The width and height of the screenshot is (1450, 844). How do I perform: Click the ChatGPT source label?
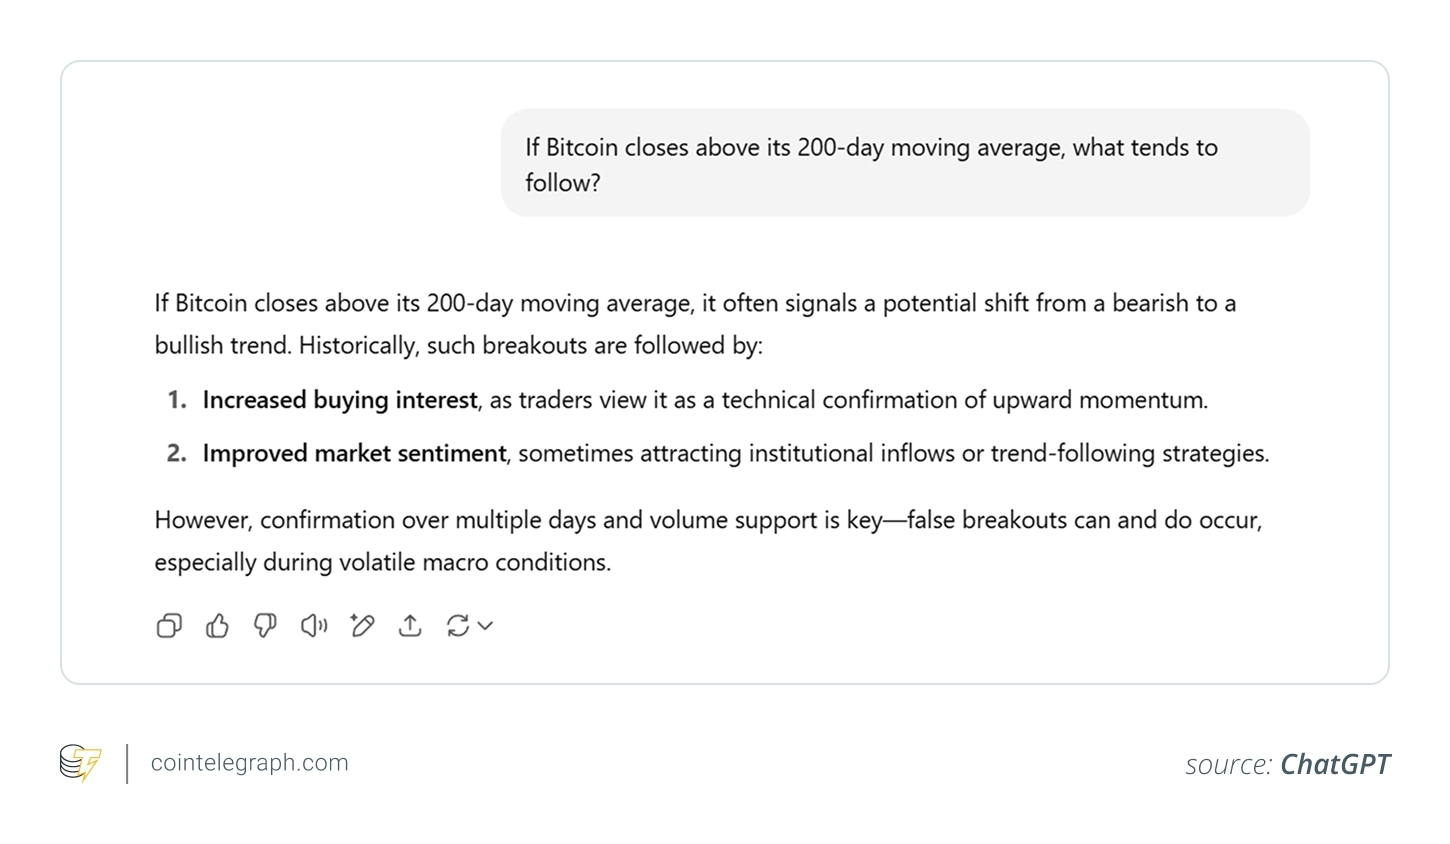1335,765
